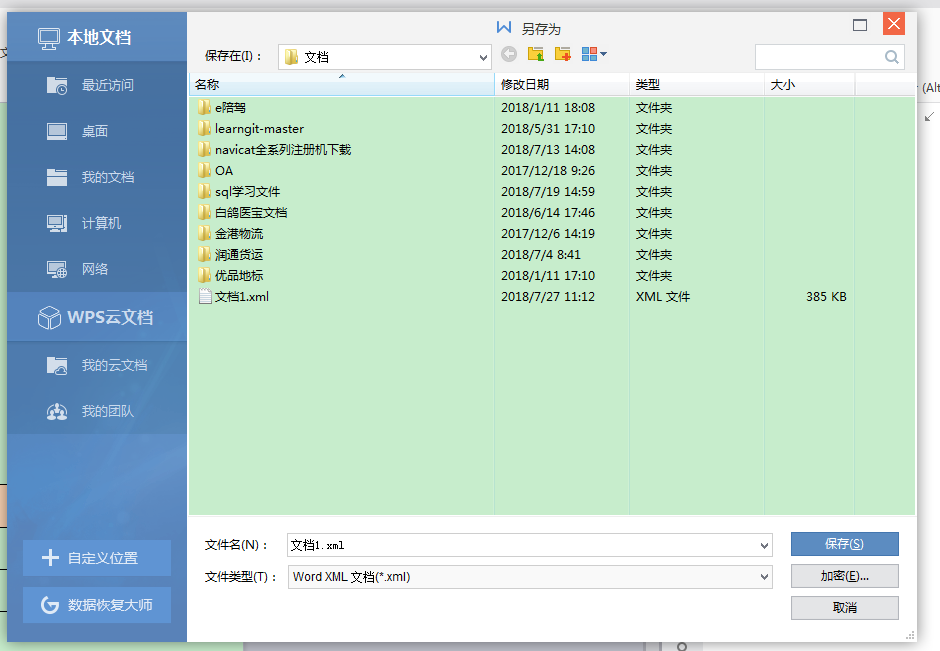This screenshot has width=940, height=651.
Task: Close the 另存为 dialog
Action: [x=894, y=24]
